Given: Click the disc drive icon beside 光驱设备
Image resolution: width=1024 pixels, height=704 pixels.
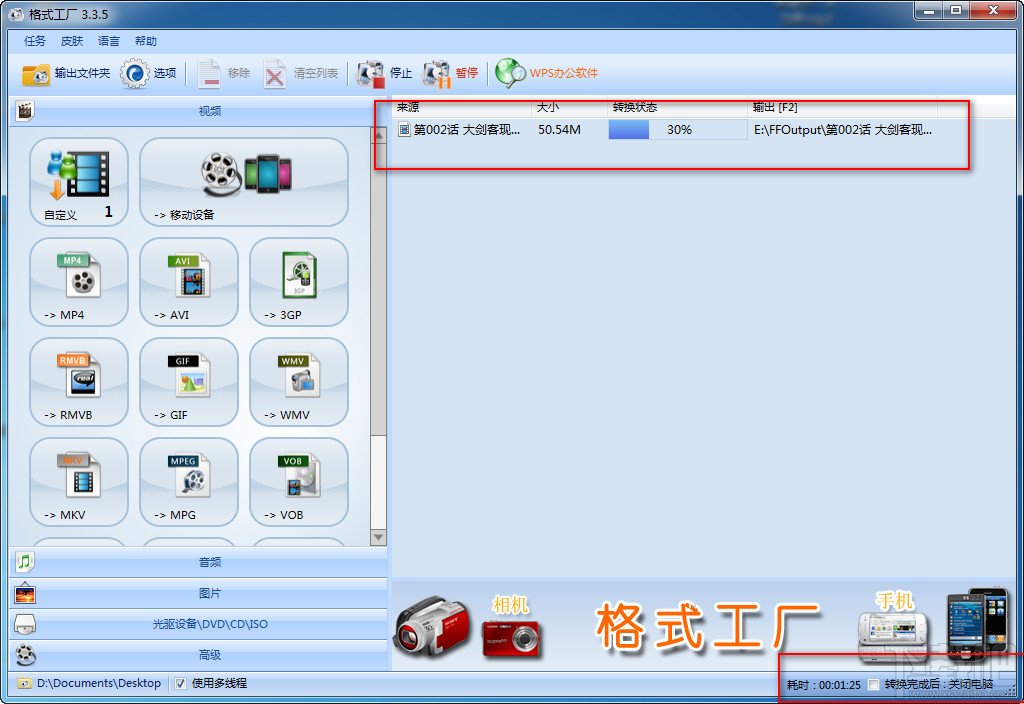Looking at the screenshot, I should (x=25, y=624).
